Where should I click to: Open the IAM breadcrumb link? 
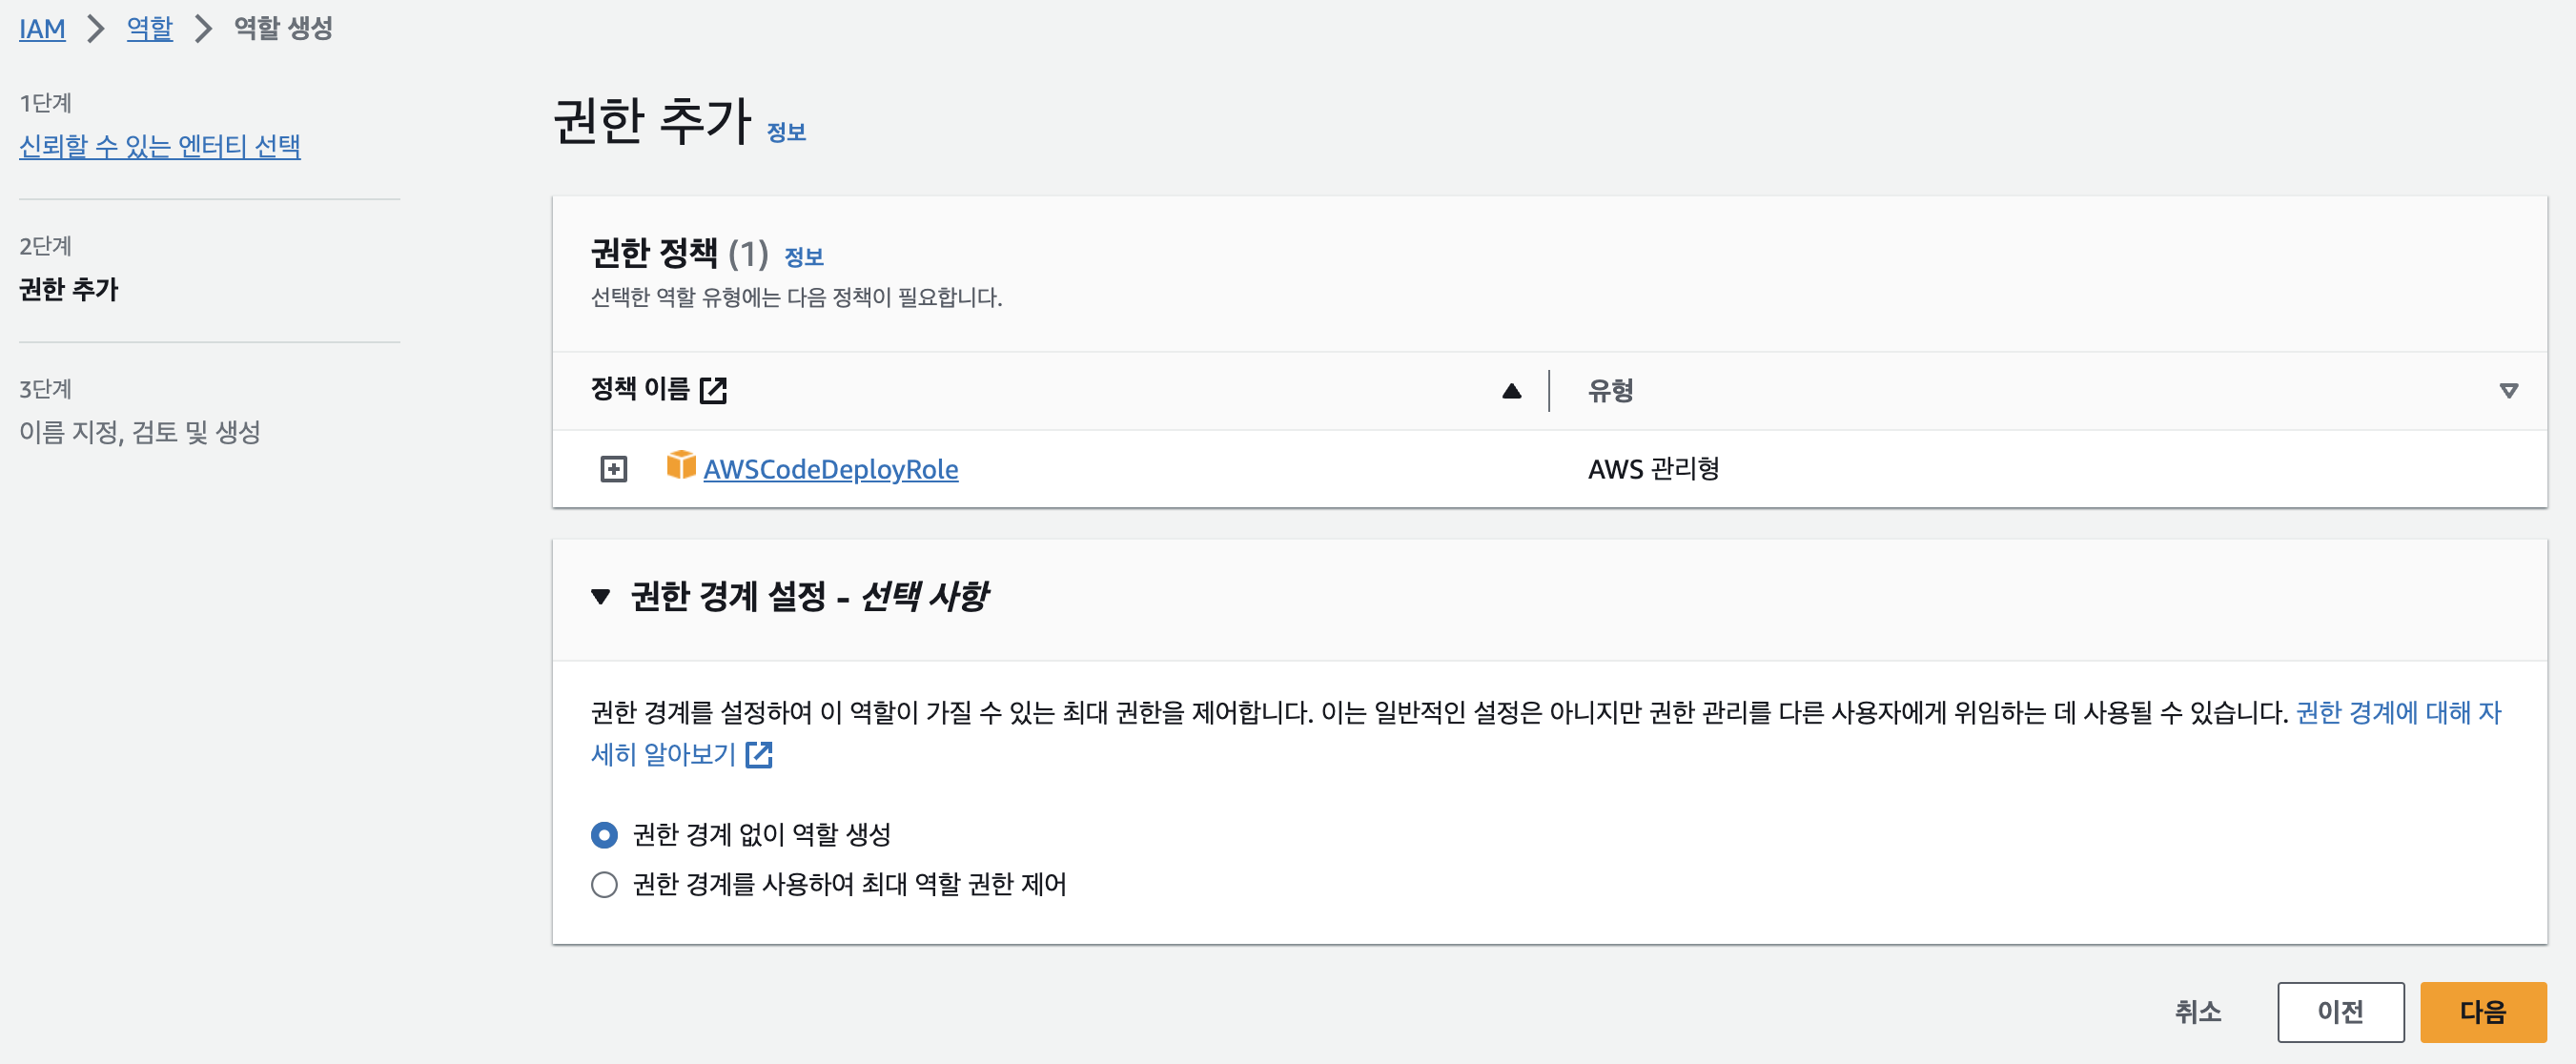click(42, 29)
